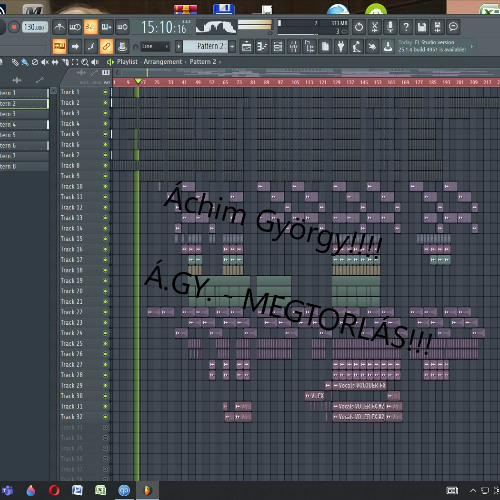The width and height of the screenshot is (500, 500).
Task: Mute Track 29 via its green LED
Action: tap(105, 386)
